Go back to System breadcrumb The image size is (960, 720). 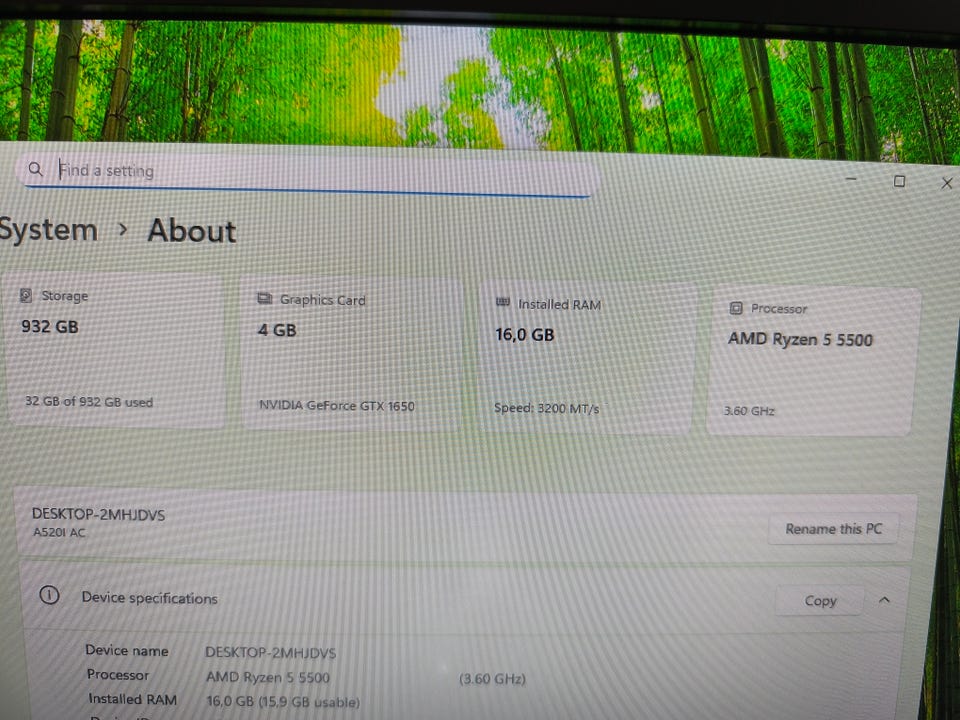point(48,230)
